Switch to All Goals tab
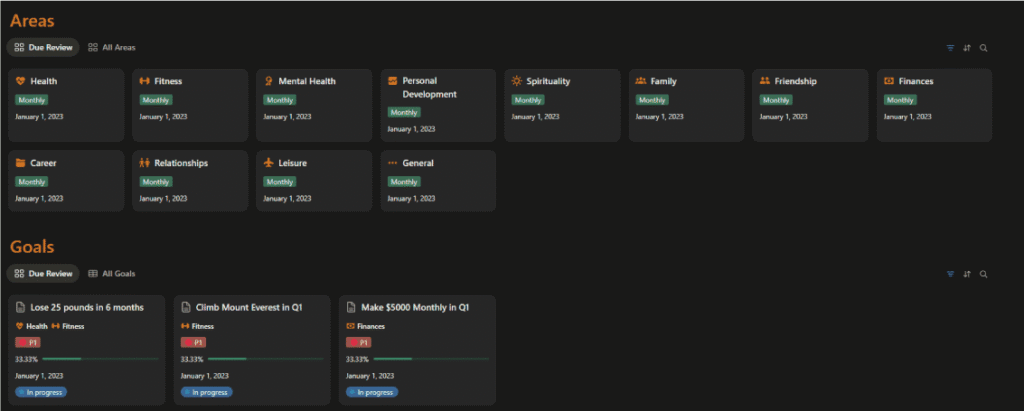The image size is (1024, 411). coord(112,273)
